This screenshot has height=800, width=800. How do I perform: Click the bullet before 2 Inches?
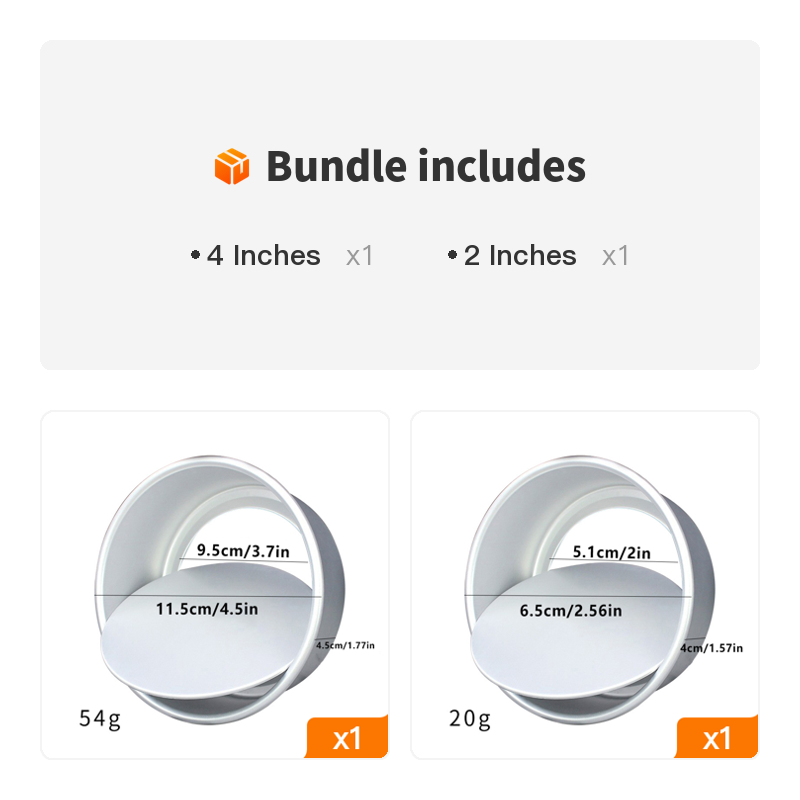pos(452,256)
